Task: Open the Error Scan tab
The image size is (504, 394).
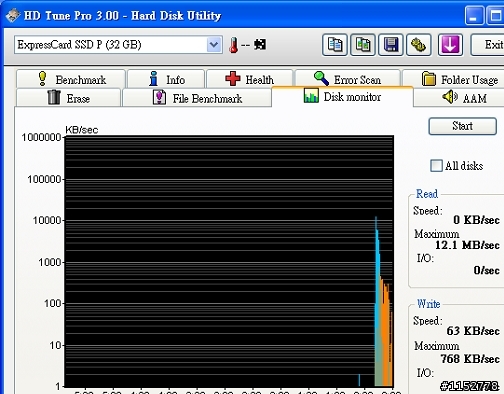Action: [x=348, y=79]
